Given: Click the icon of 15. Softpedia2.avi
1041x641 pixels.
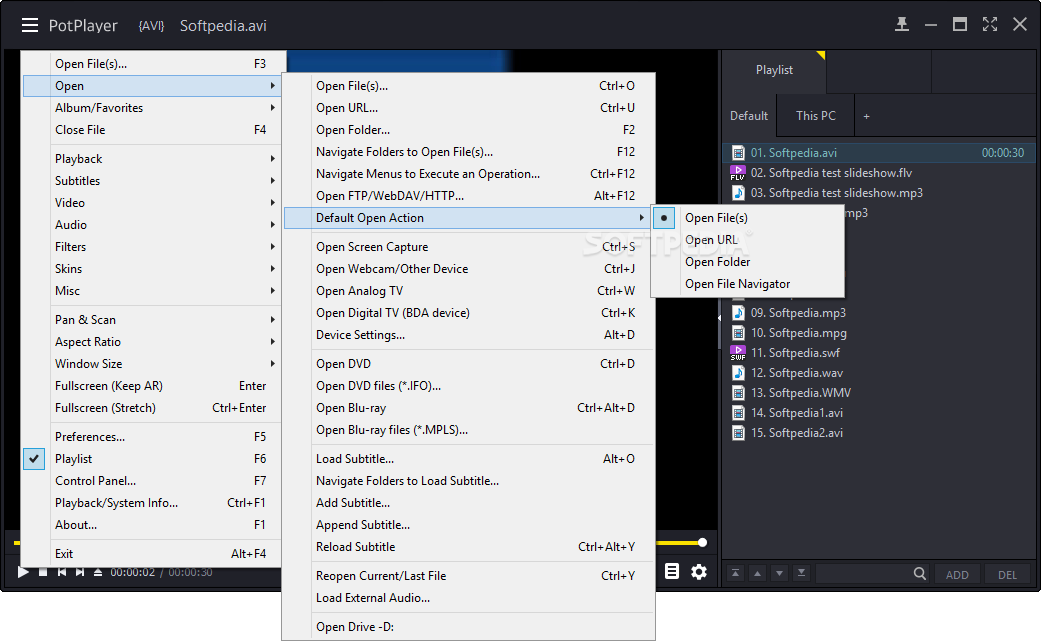Looking at the screenshot, I should point(738,433).
